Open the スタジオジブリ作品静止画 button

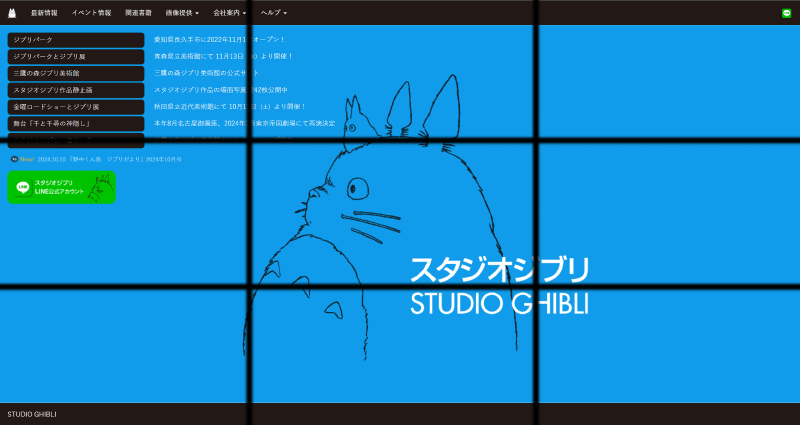coord(76,90)
